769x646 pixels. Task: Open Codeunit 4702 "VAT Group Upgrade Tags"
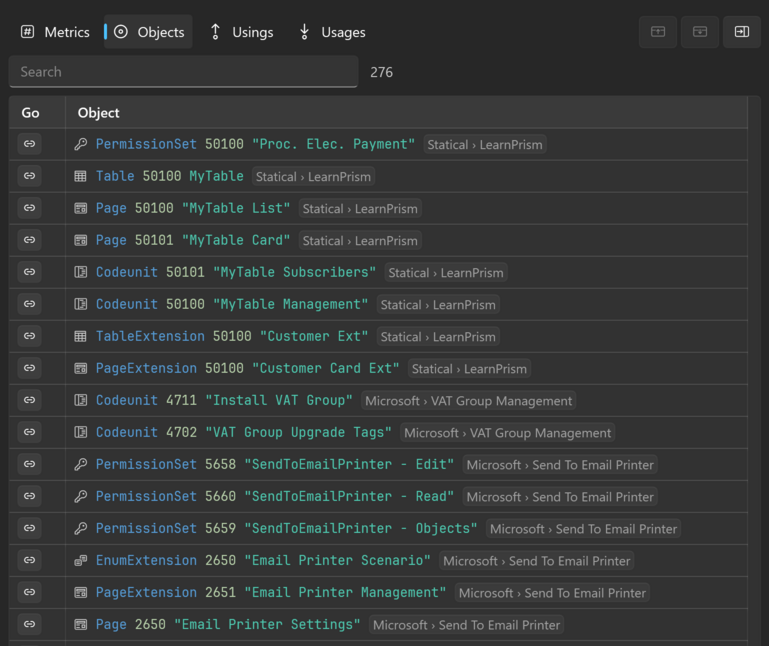point(244,433)
